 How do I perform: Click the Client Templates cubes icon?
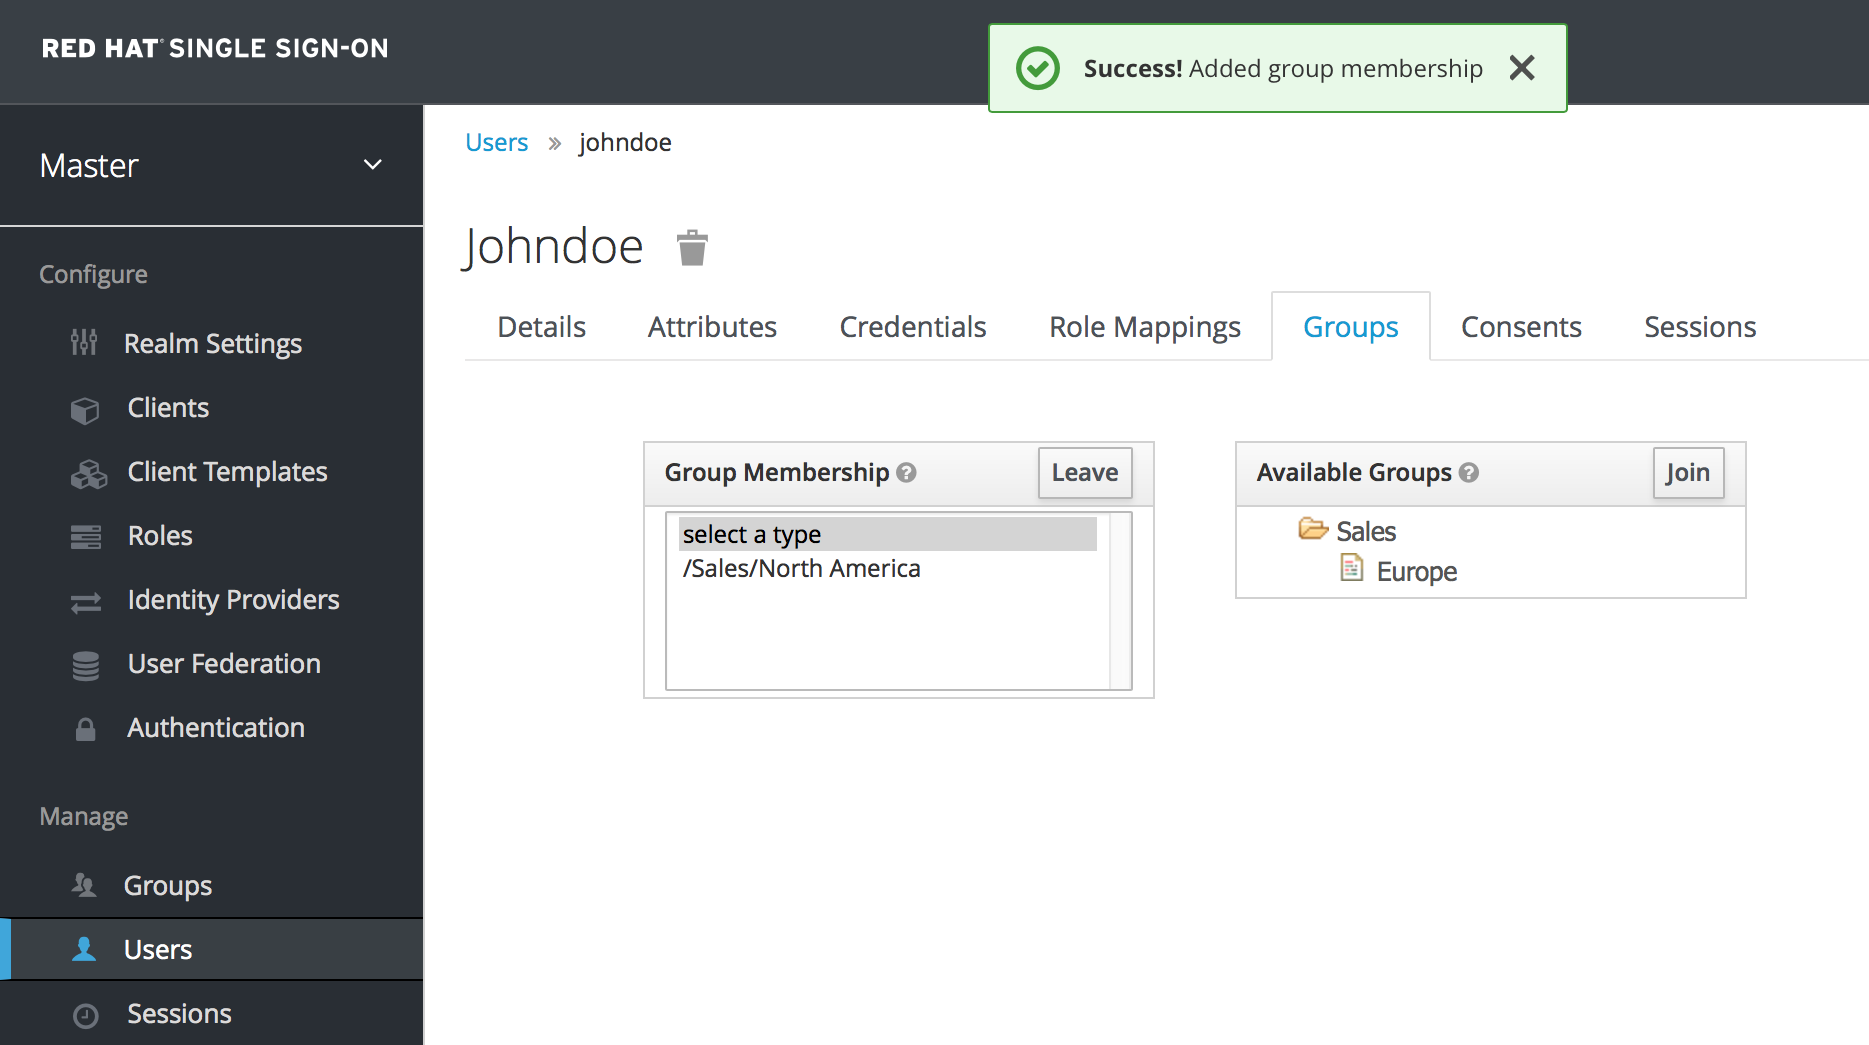pyautogui.click(x=88, y=473)
